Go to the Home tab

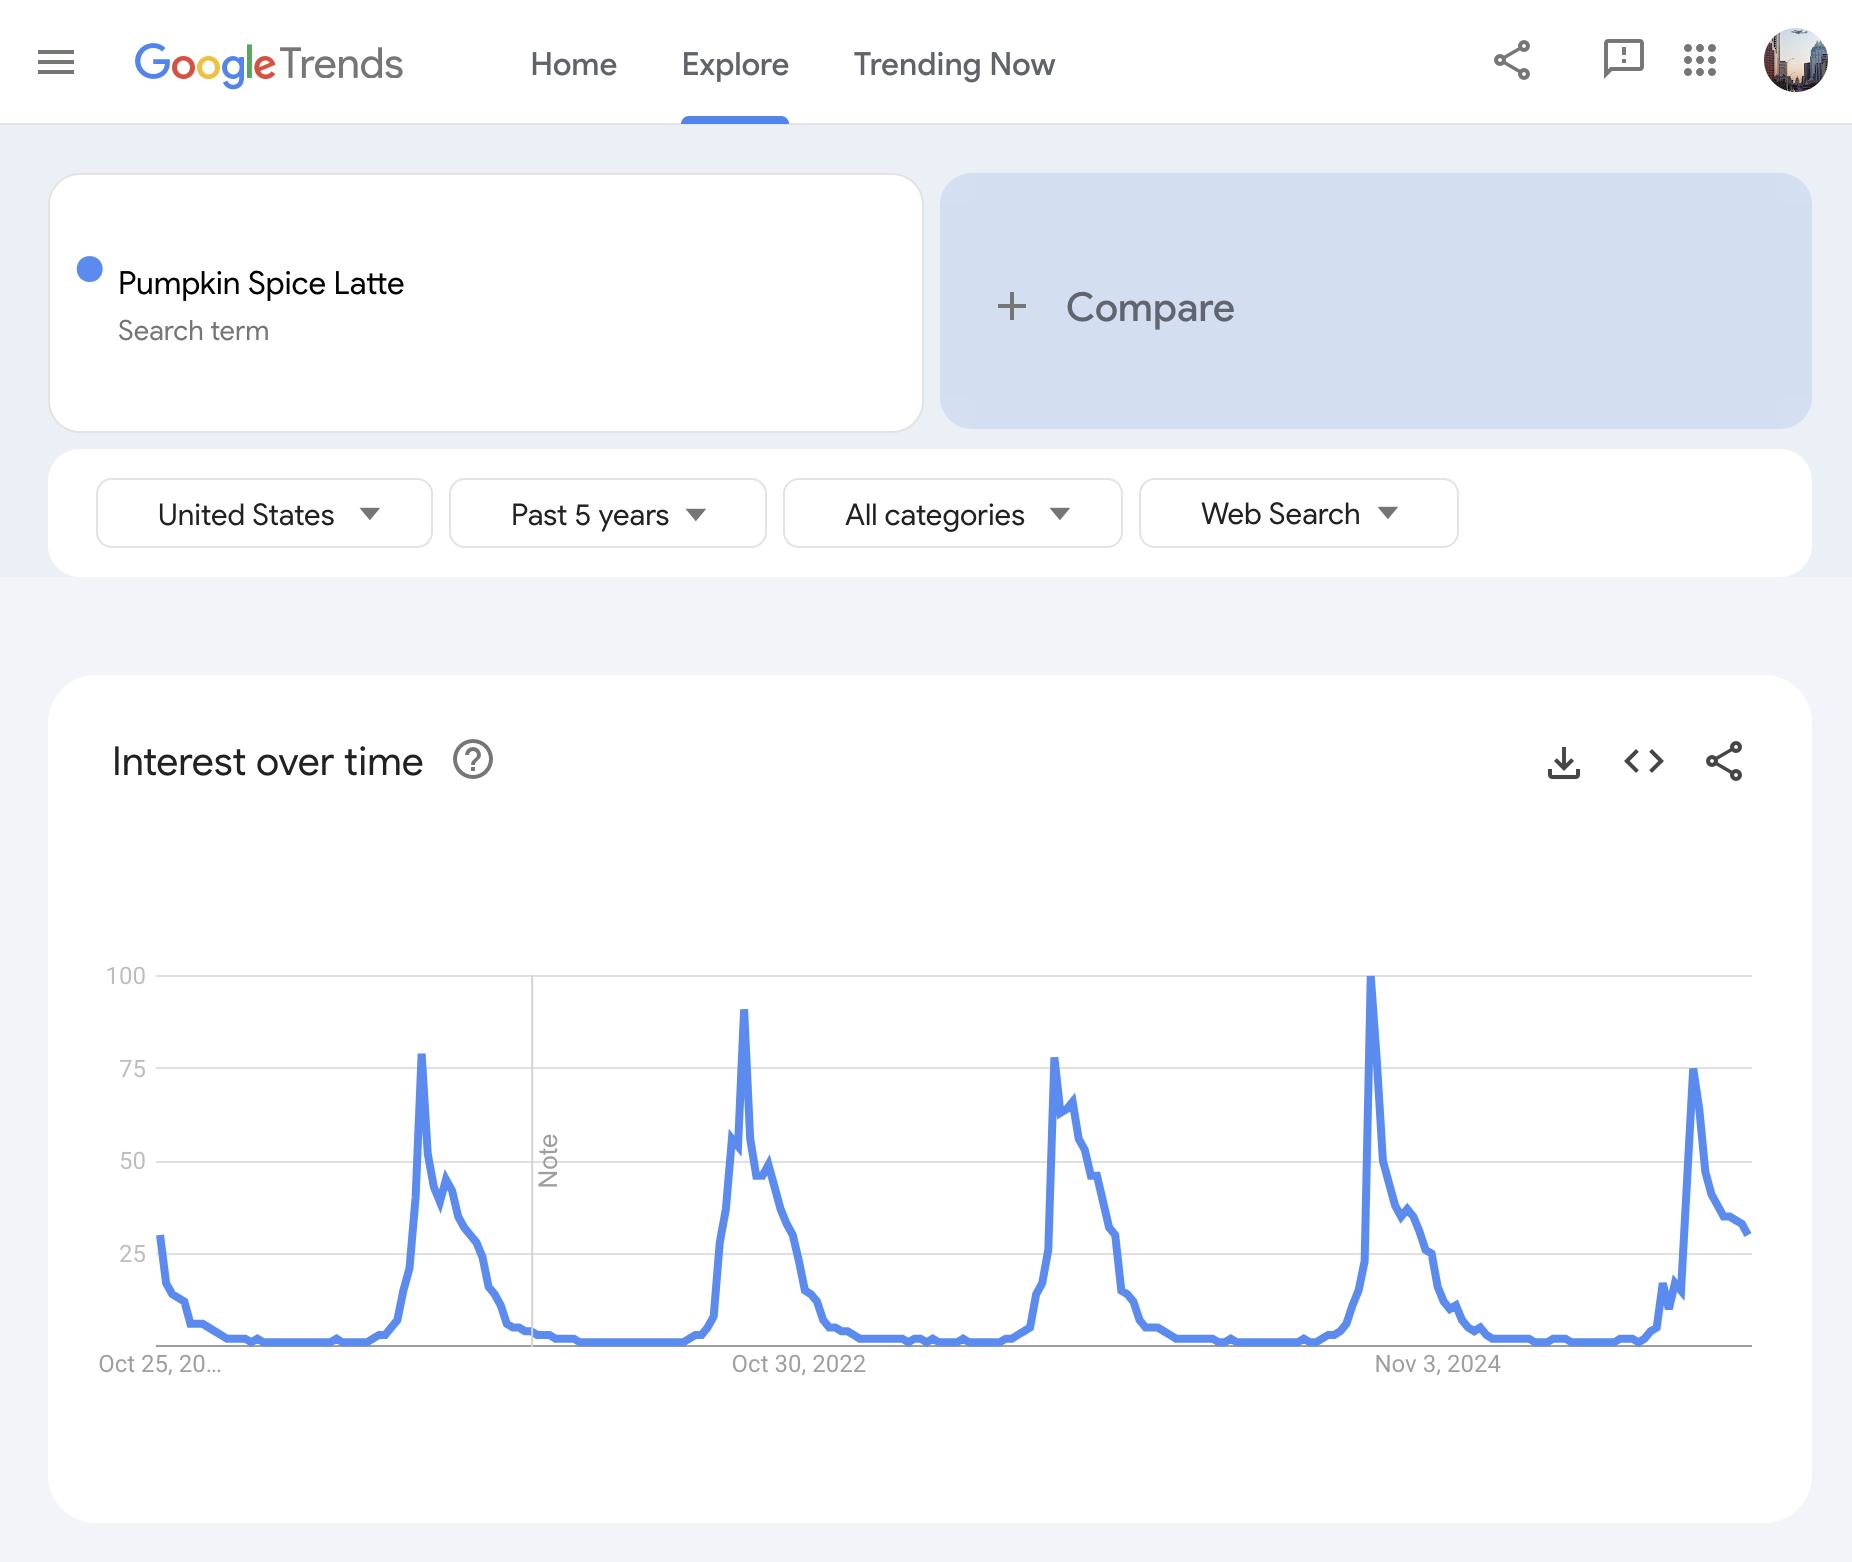573,65
